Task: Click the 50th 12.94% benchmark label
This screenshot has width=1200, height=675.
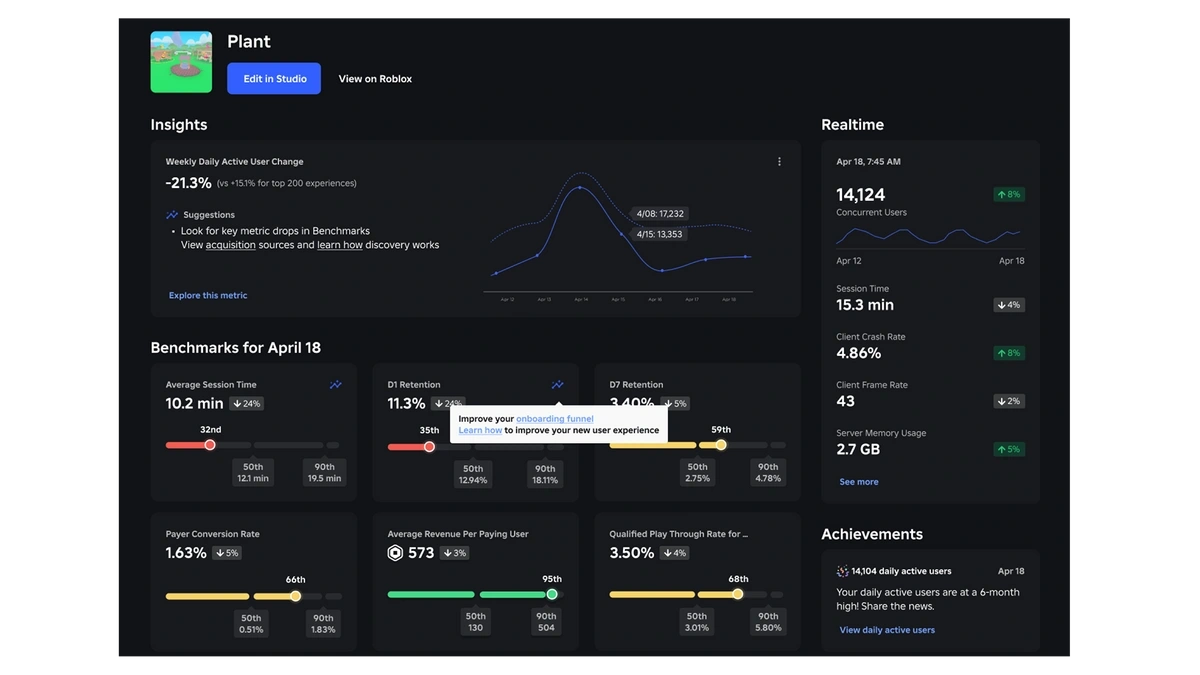Action: (473, 475)
